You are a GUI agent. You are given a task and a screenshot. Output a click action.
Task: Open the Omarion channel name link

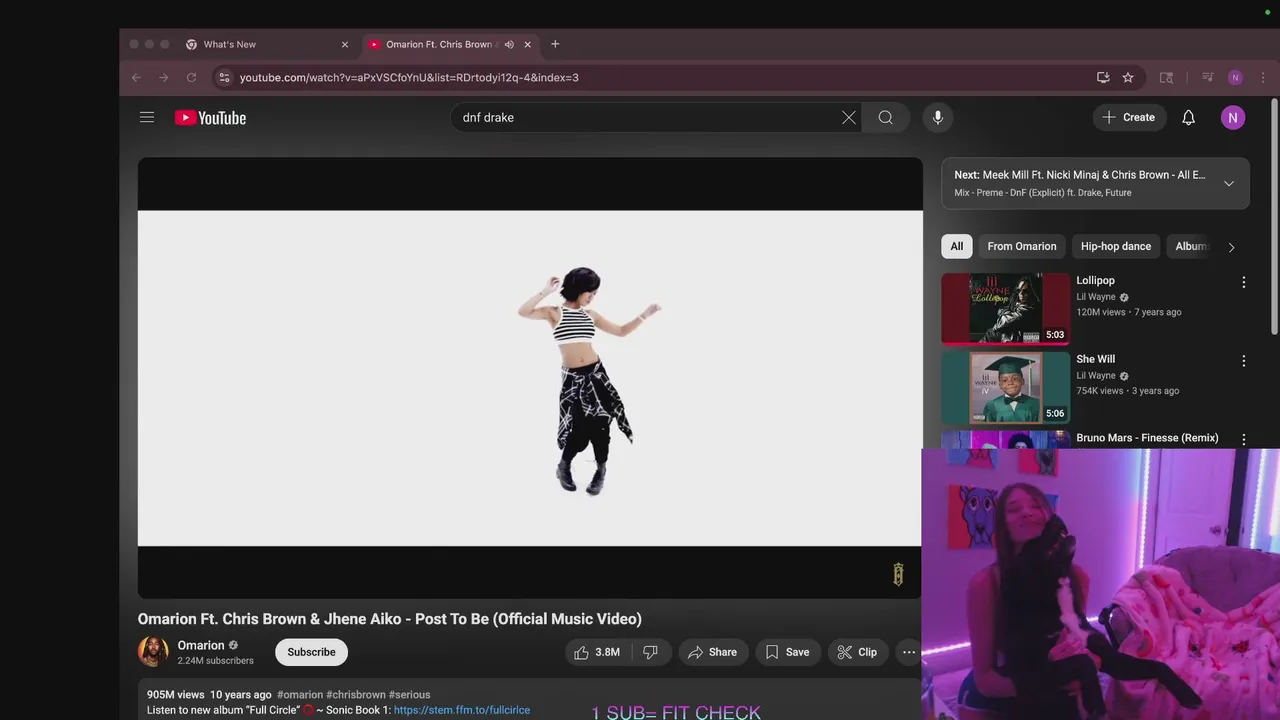point(201,645)
